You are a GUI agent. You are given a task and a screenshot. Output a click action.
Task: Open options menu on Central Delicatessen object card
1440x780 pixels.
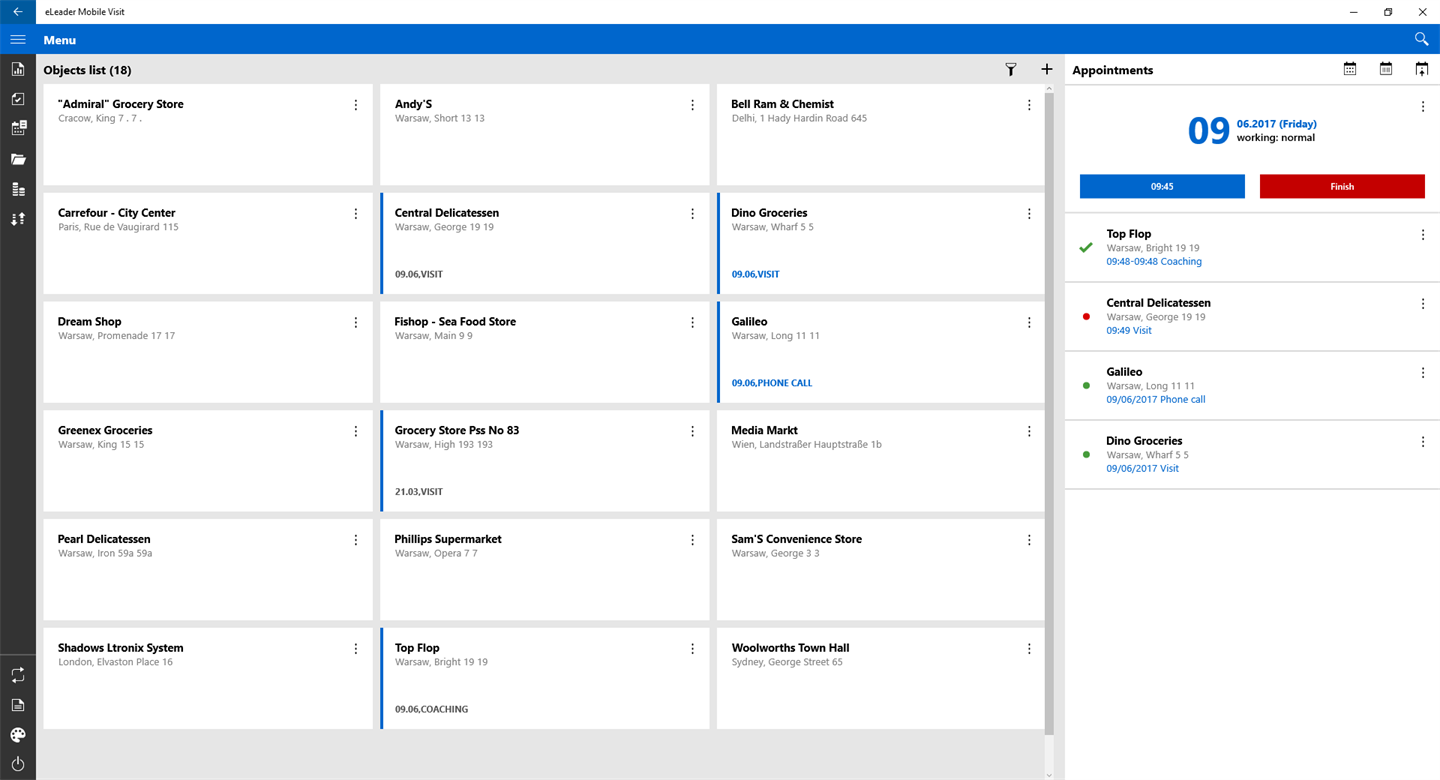[x=693, y=214]
